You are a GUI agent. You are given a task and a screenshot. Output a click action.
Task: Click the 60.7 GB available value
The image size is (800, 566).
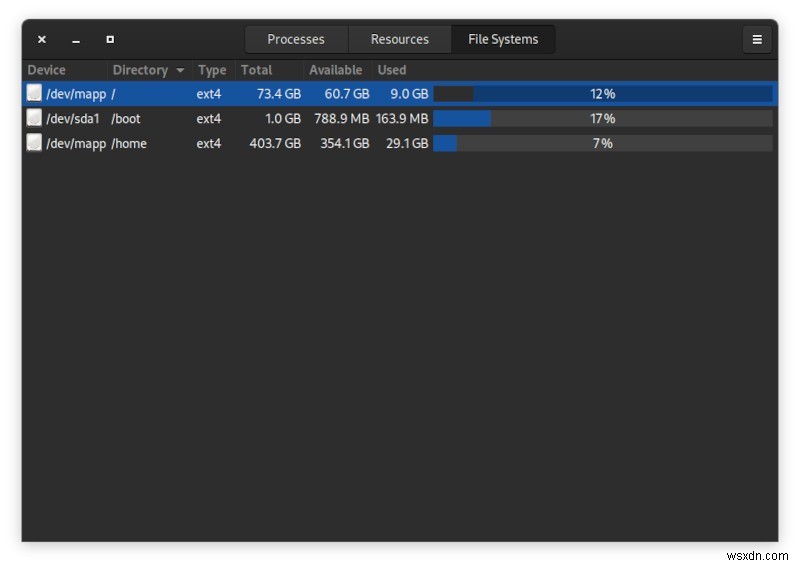pyautogui.click(x=347, y=94)
